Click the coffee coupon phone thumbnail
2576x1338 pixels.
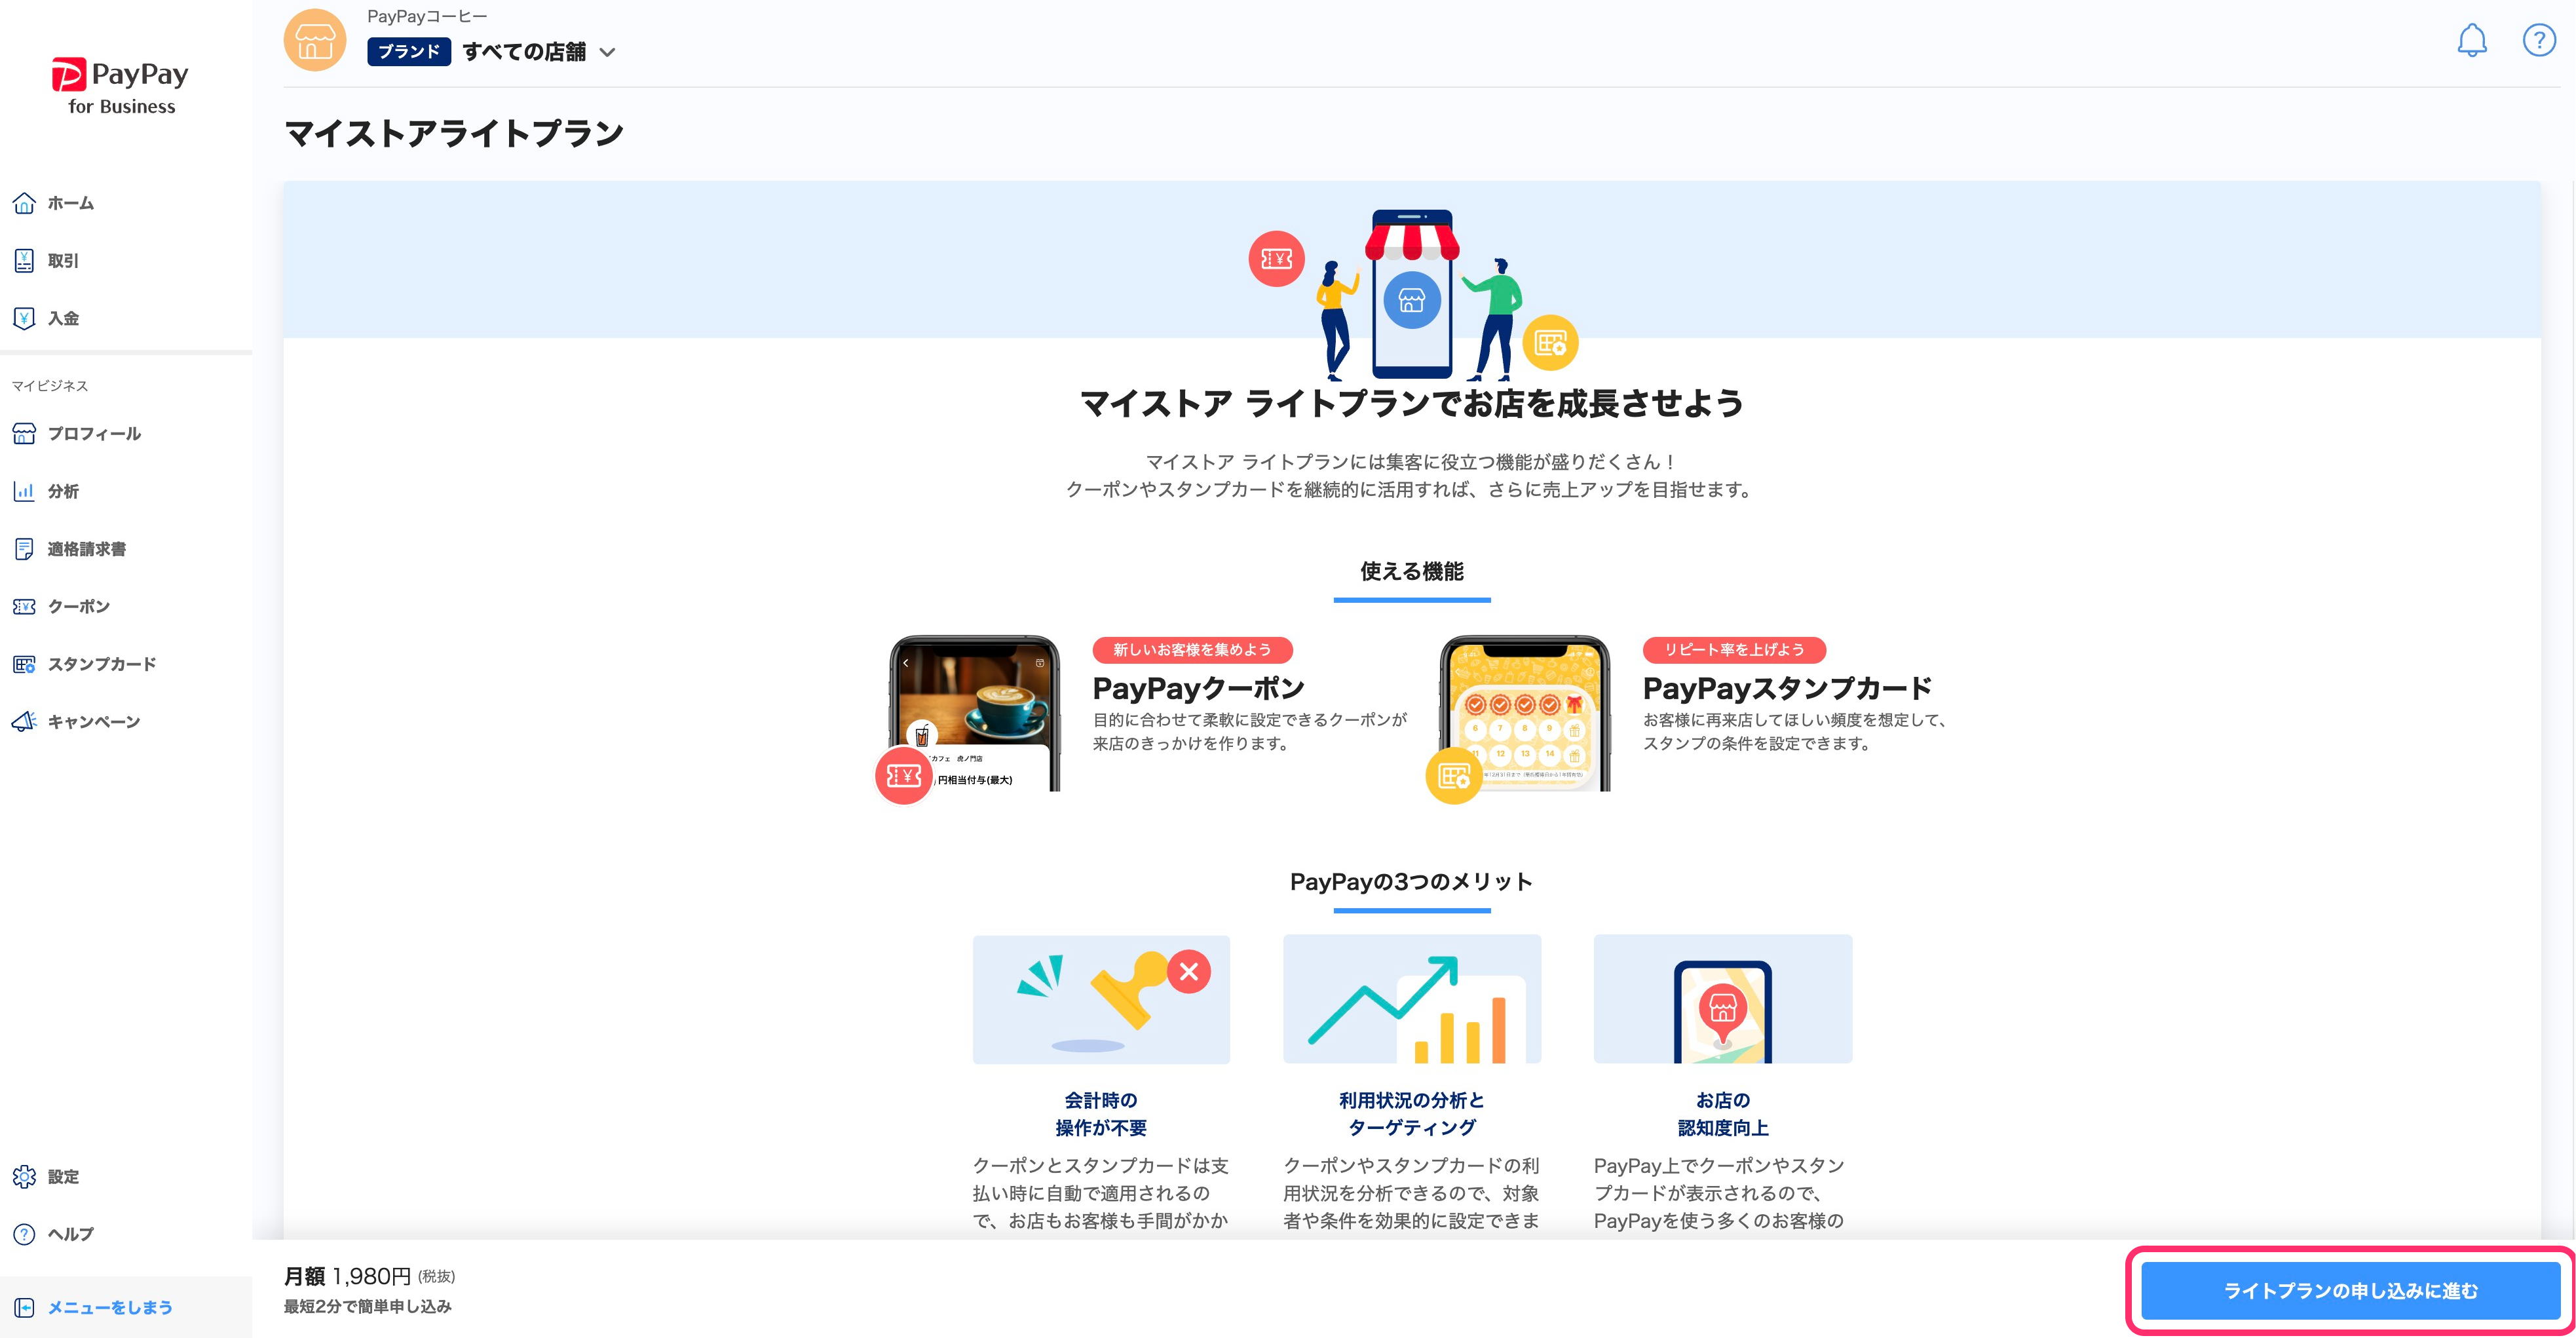pos(974,713)
